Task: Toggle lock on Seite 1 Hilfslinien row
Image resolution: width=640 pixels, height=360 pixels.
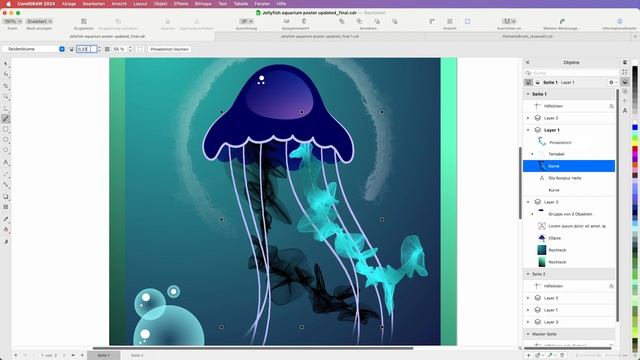Action: click(611, 106)
